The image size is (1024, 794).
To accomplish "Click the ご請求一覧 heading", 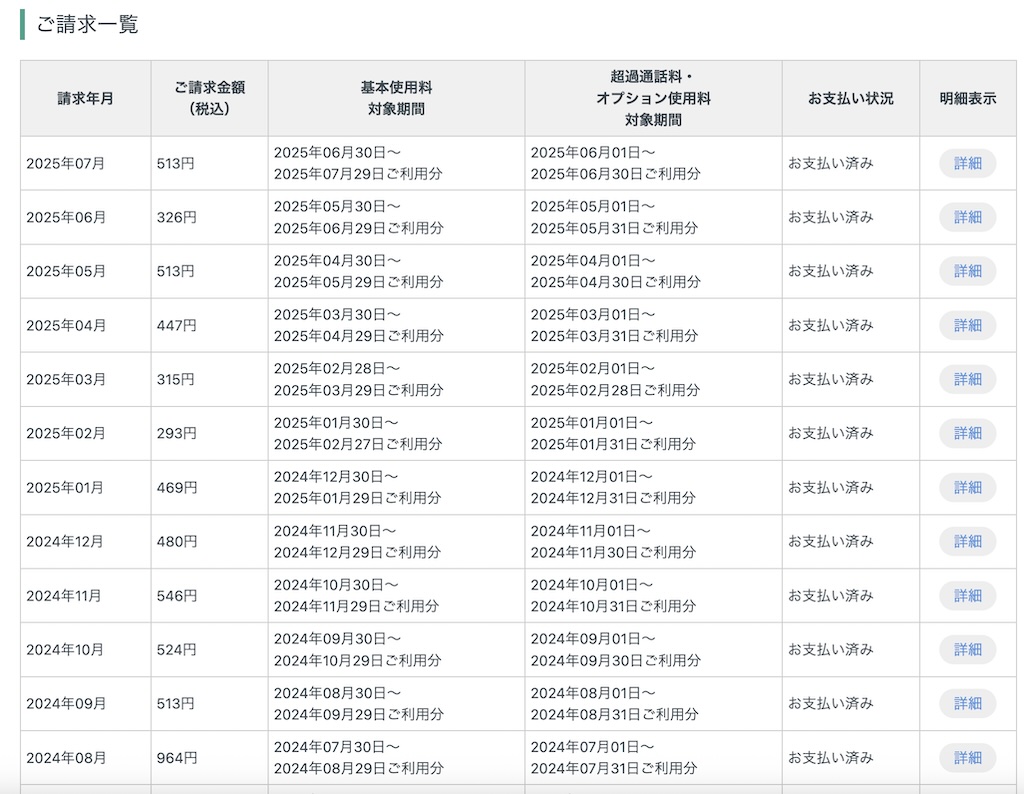I will pos(87,25).
